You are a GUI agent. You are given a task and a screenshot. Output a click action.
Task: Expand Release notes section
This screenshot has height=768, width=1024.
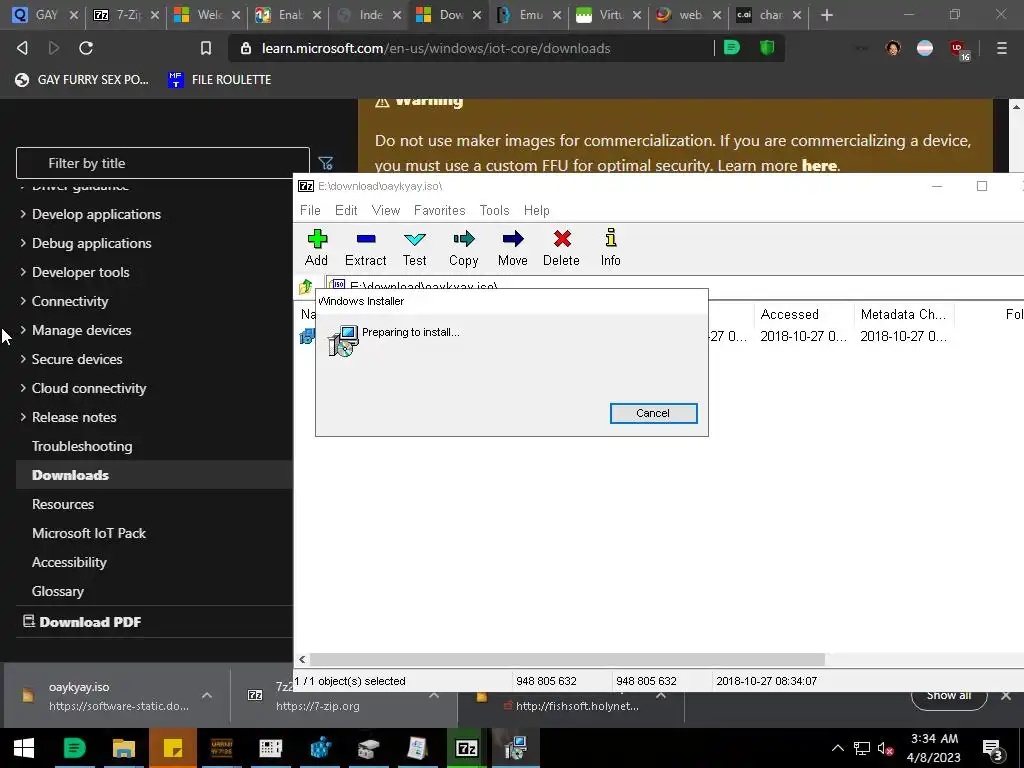[74, 417]
